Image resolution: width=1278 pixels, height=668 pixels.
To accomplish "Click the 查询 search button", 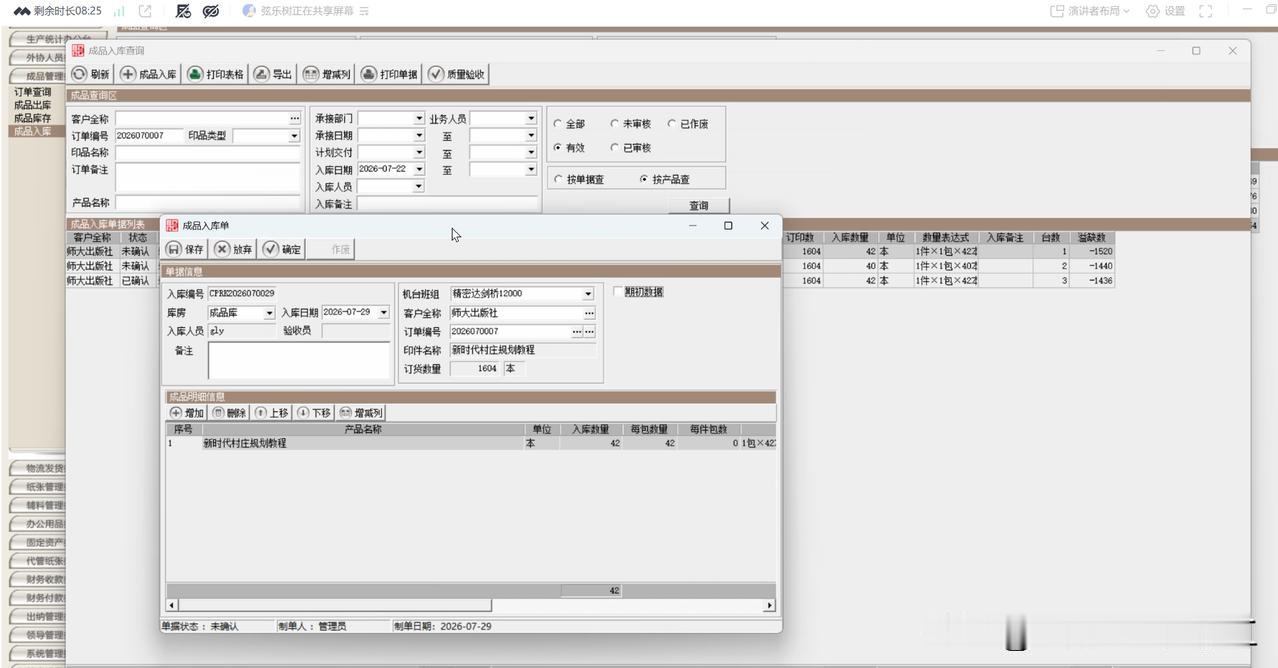I will click(x=698, y=205).
